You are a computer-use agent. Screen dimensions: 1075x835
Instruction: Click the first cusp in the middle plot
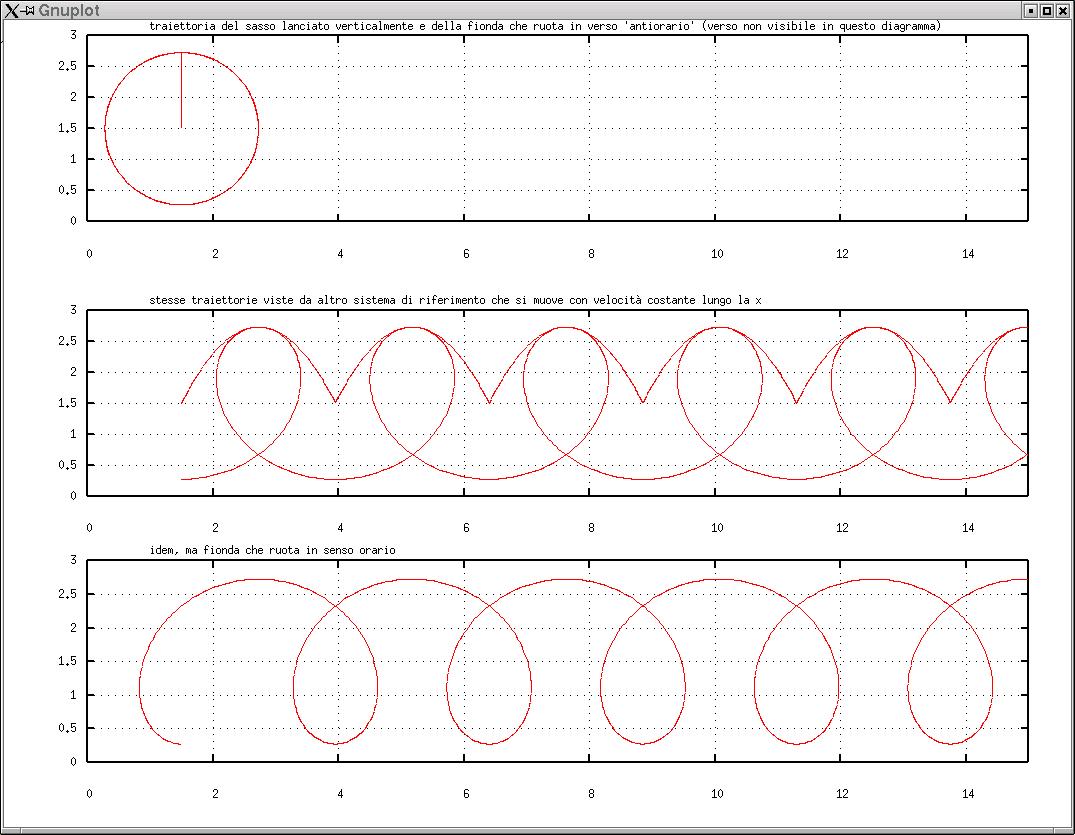pyautogui.click(x=335, y=402)
